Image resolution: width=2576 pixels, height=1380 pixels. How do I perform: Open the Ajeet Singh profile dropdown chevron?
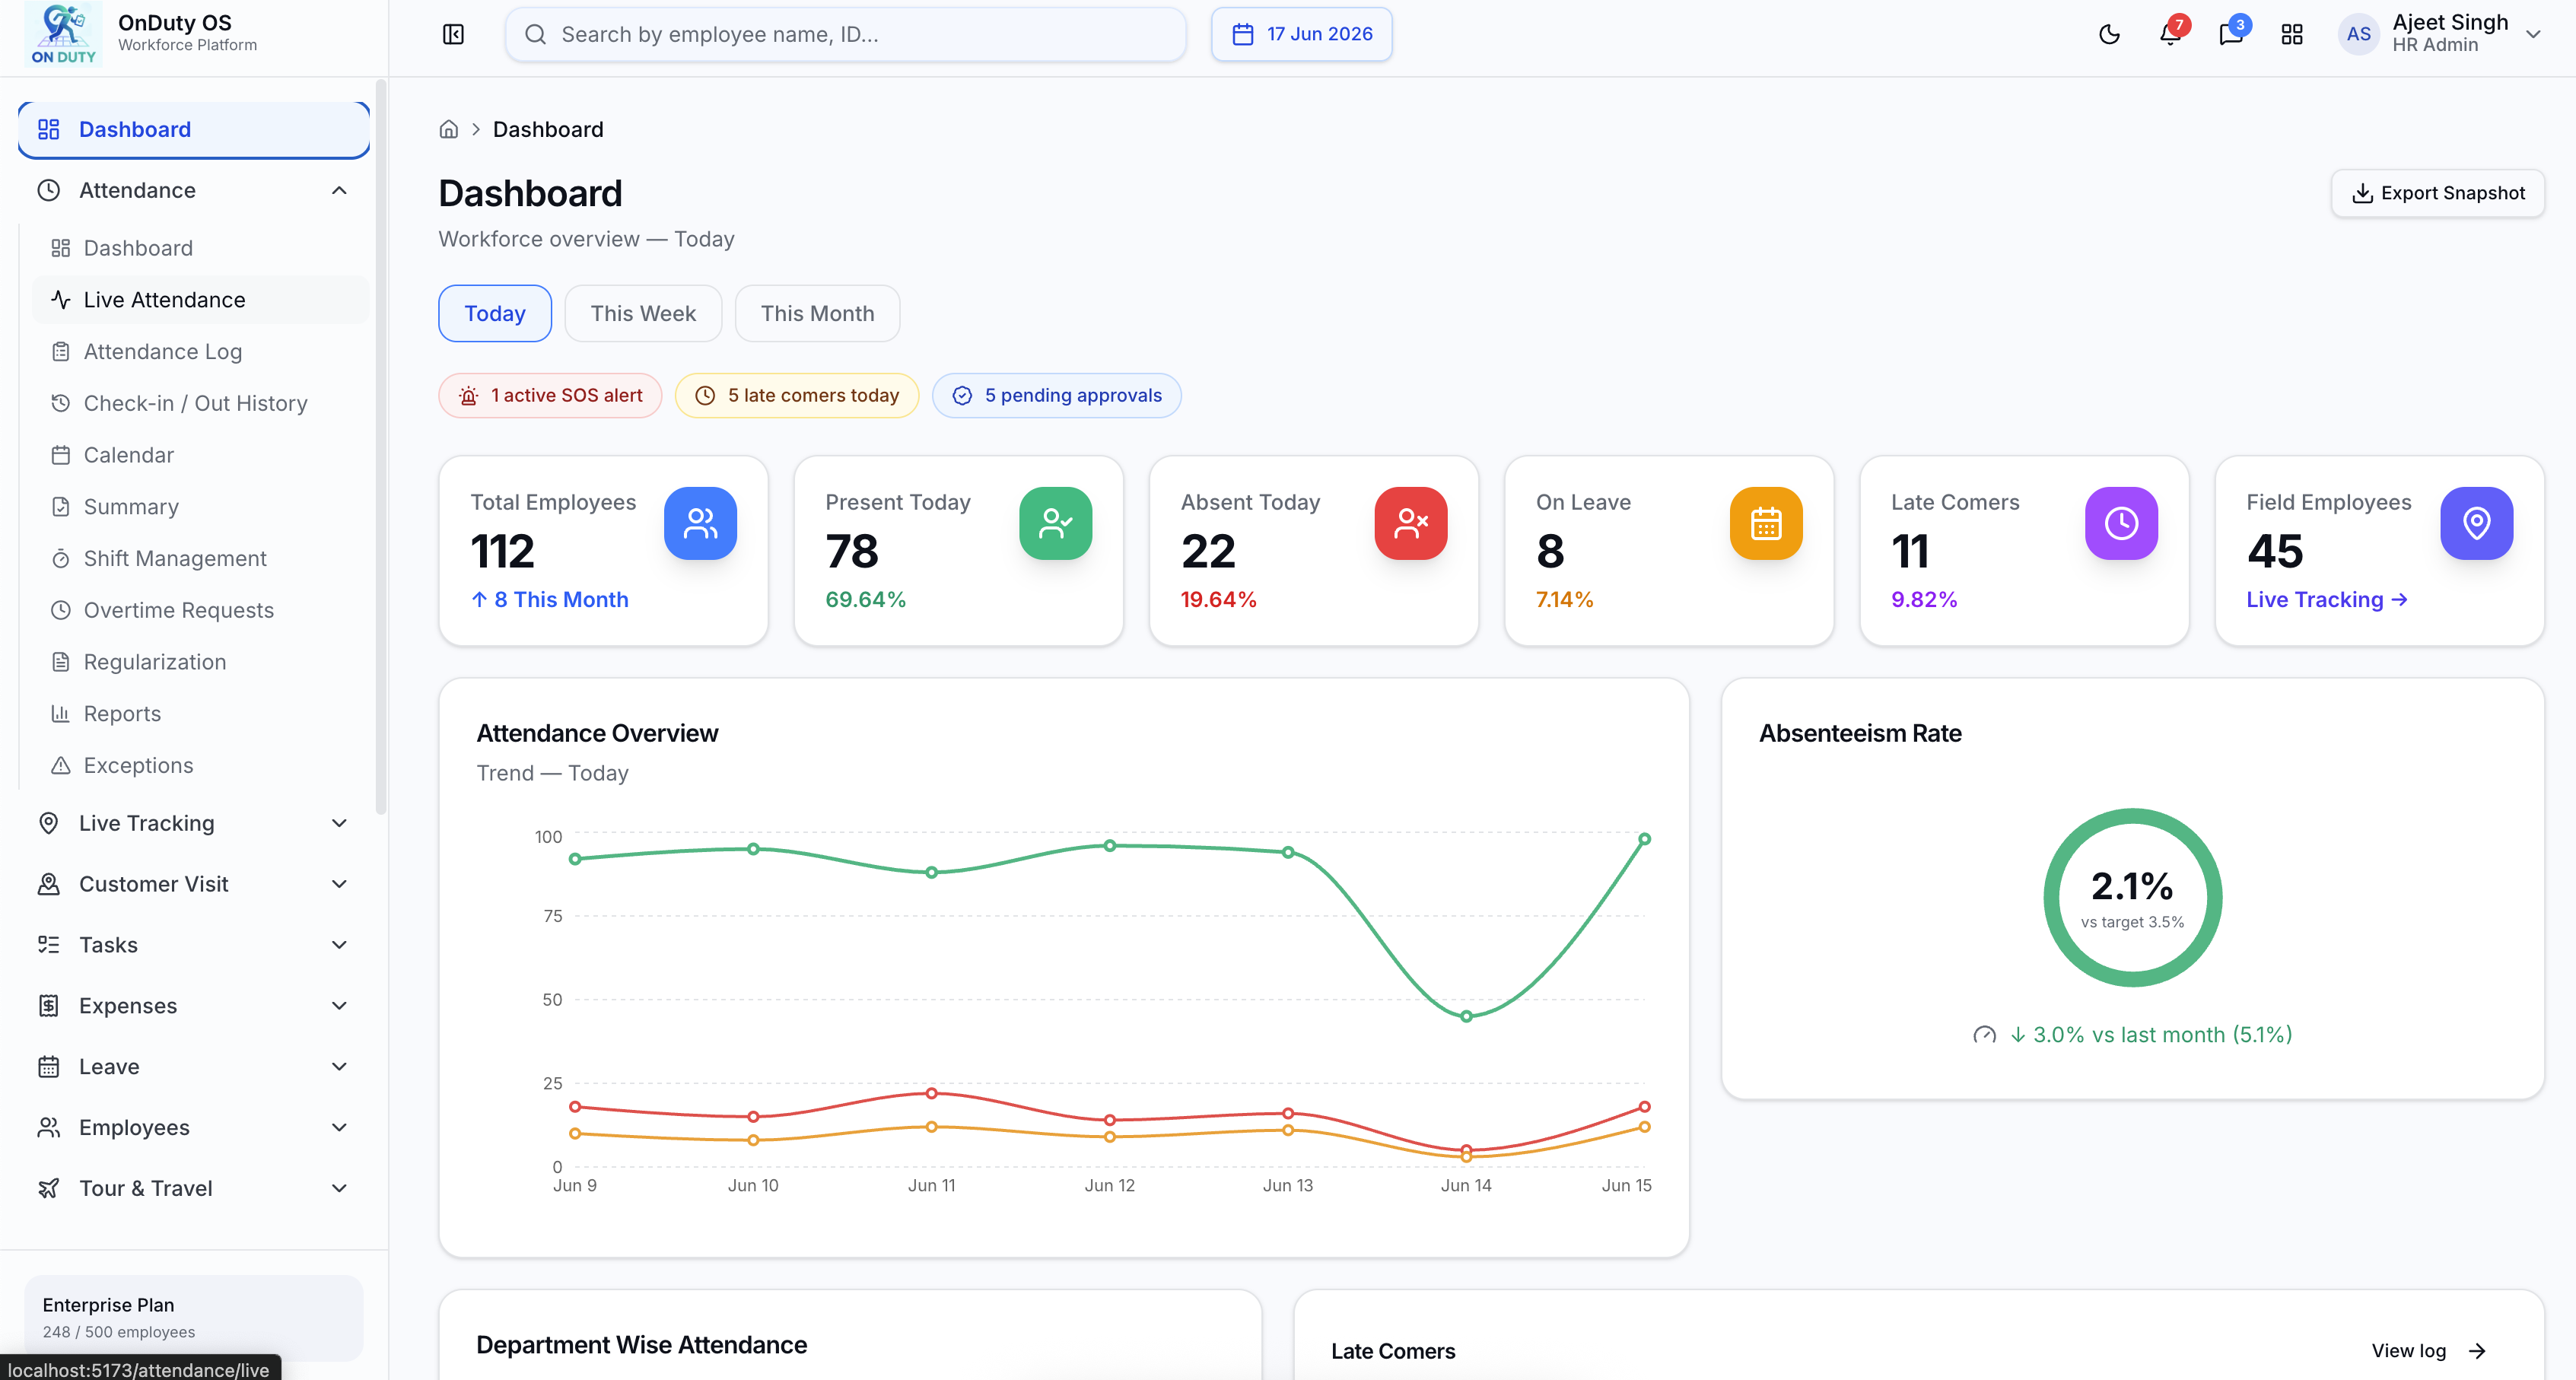point(2532,34)
